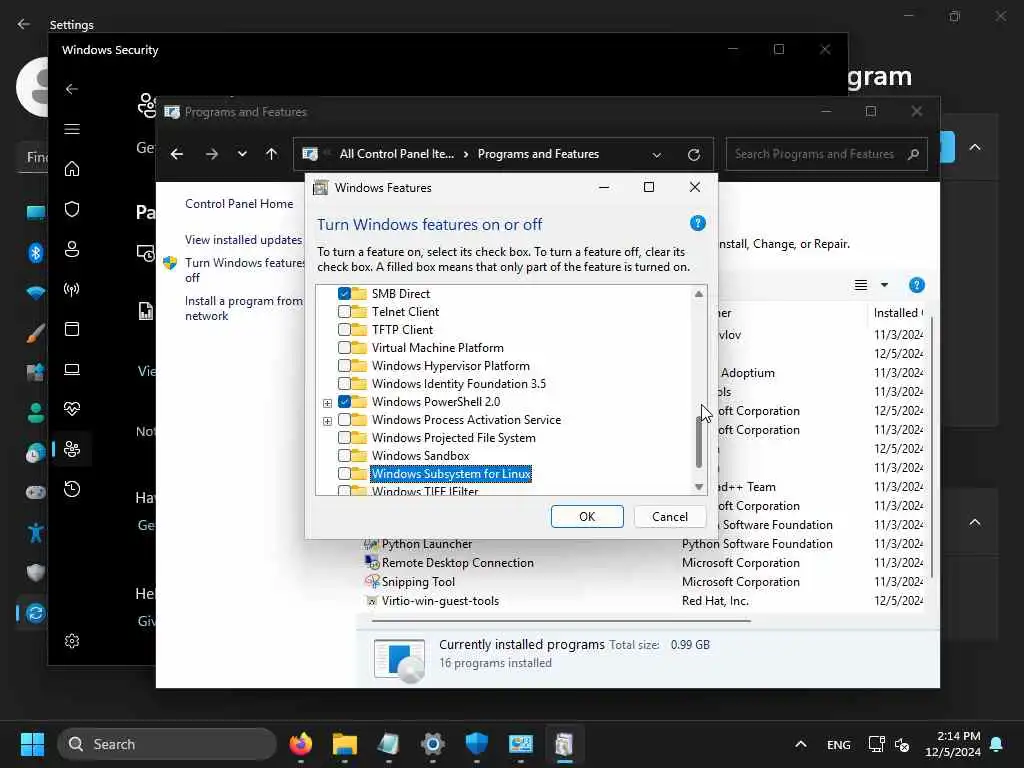The height and width of the screenshot is (768, 1024).
Task: Open the notifications bell
Action: click(997, 744)
